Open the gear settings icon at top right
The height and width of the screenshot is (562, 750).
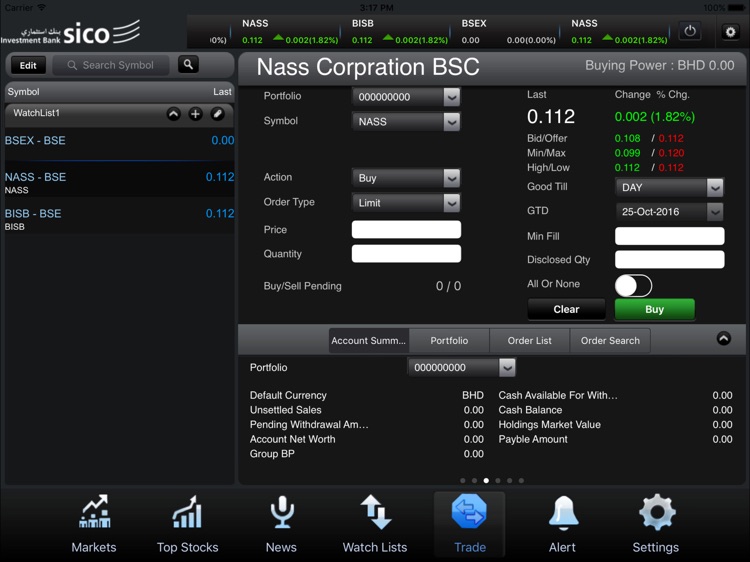point(730,32)
